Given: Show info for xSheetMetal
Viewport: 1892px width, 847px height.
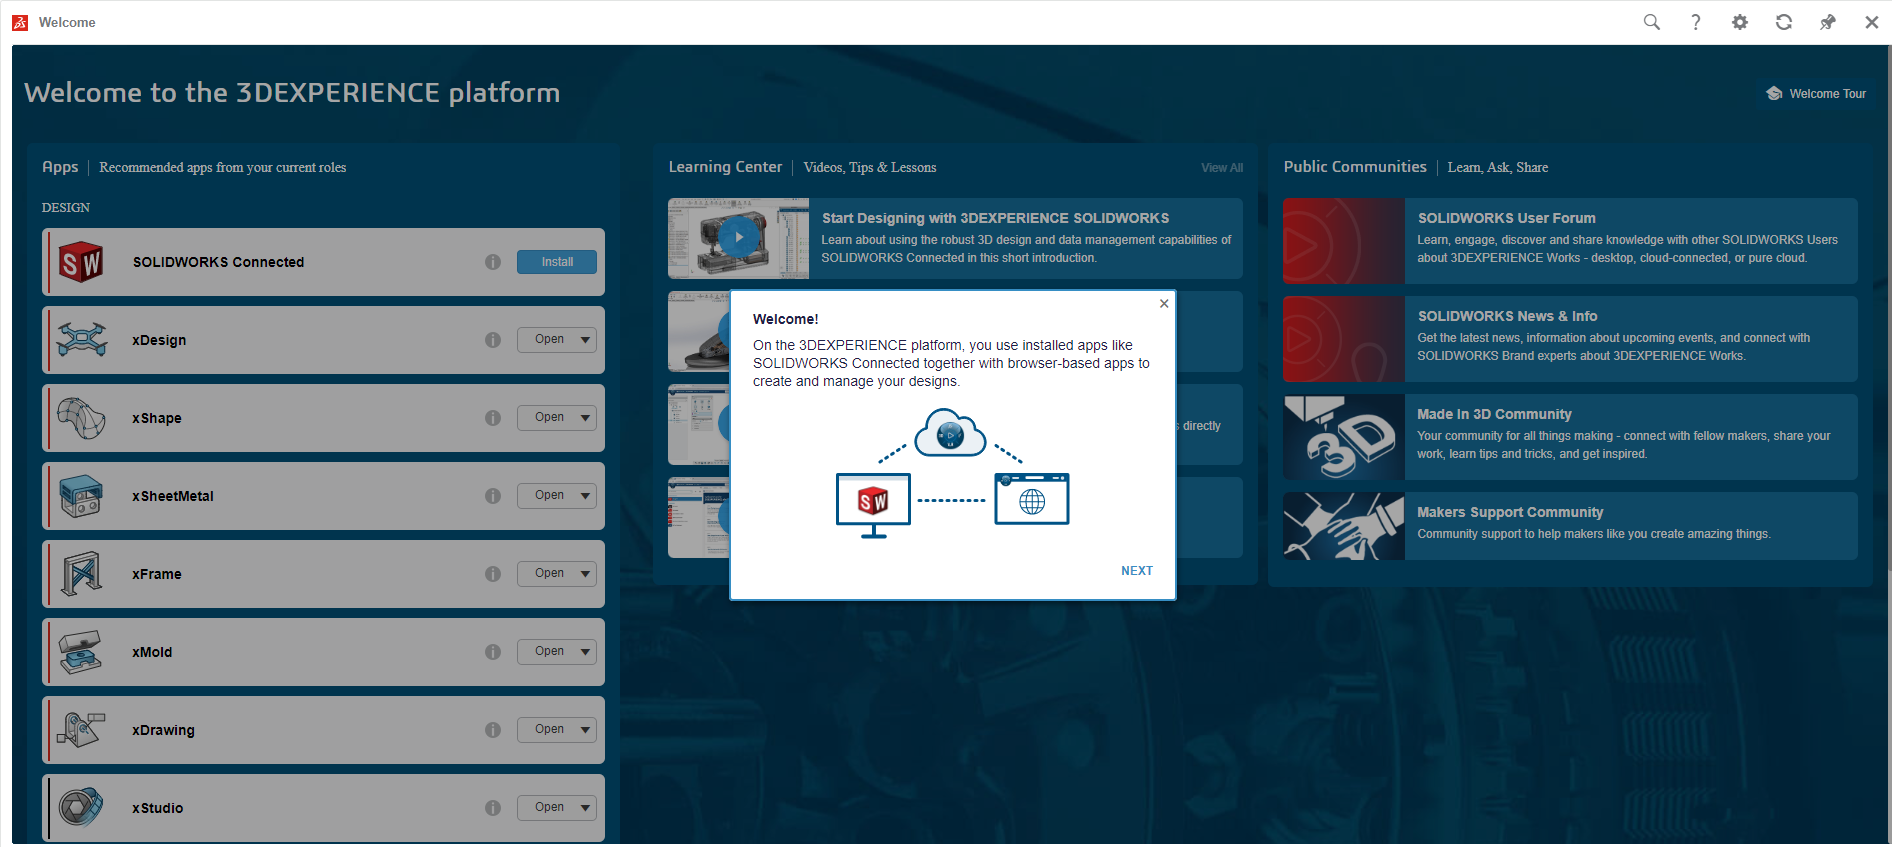Looking at the screenshot, I should coord(493,496).
